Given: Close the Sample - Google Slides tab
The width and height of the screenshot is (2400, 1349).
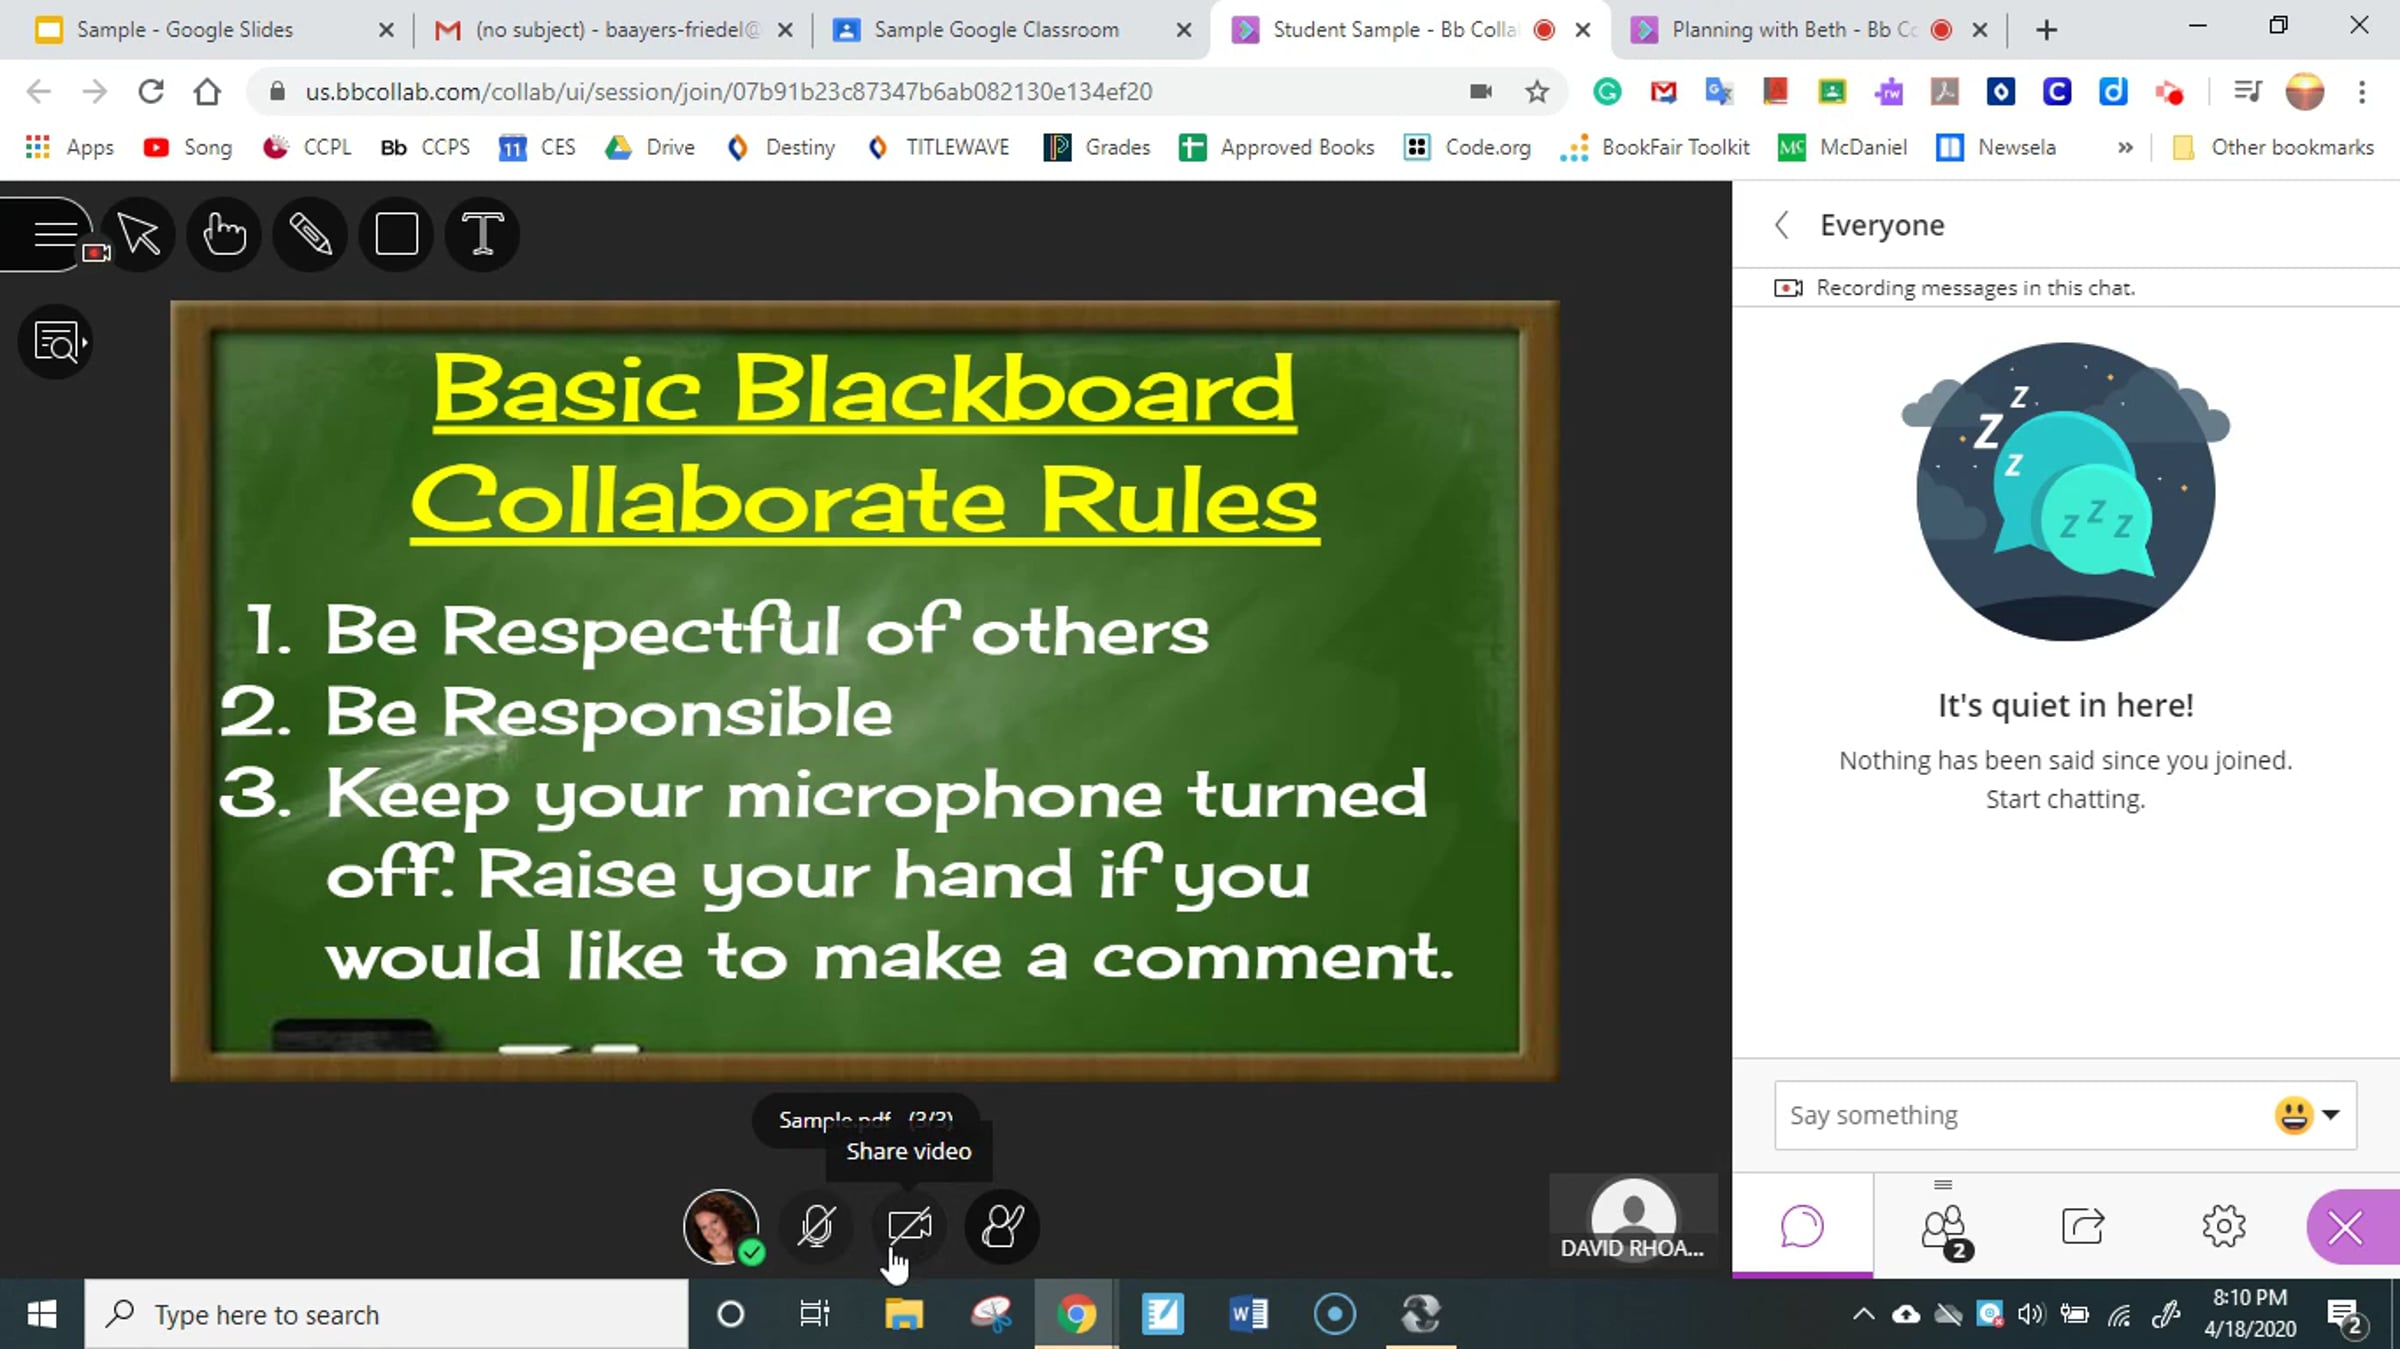Looking at the screenshot, I should pyautogui.click(x=386, y=30).
